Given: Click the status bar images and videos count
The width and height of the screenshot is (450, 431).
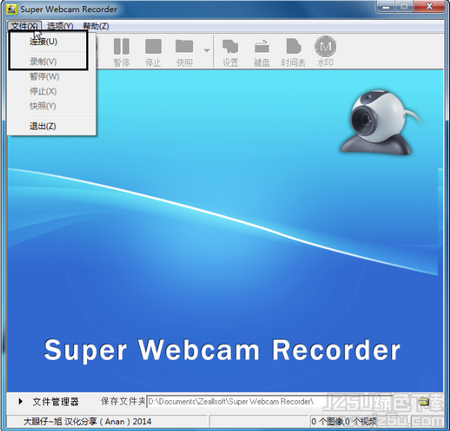Looking at the screenshot, I should 344,421.
